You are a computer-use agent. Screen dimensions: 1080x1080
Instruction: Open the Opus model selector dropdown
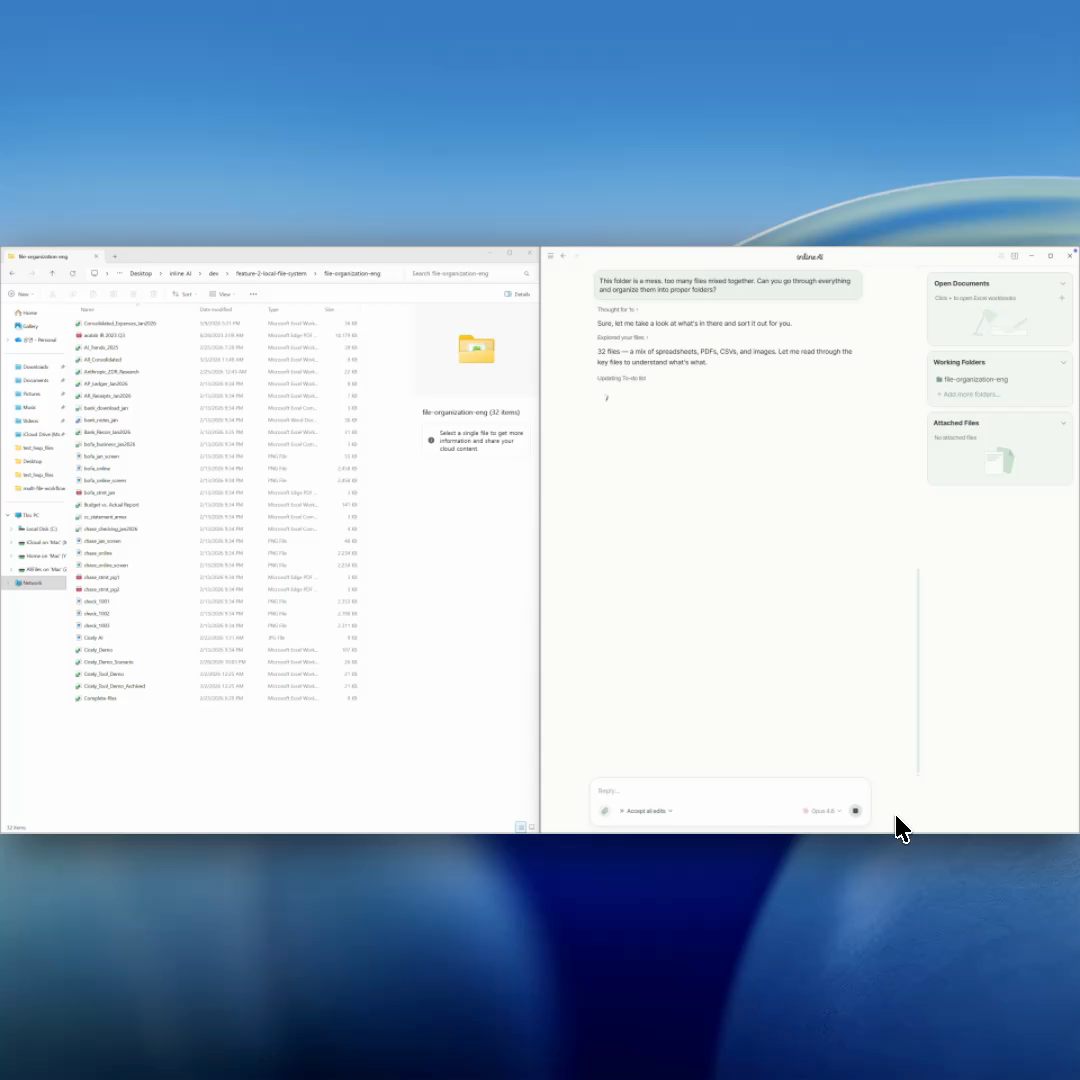pos(822,811)
